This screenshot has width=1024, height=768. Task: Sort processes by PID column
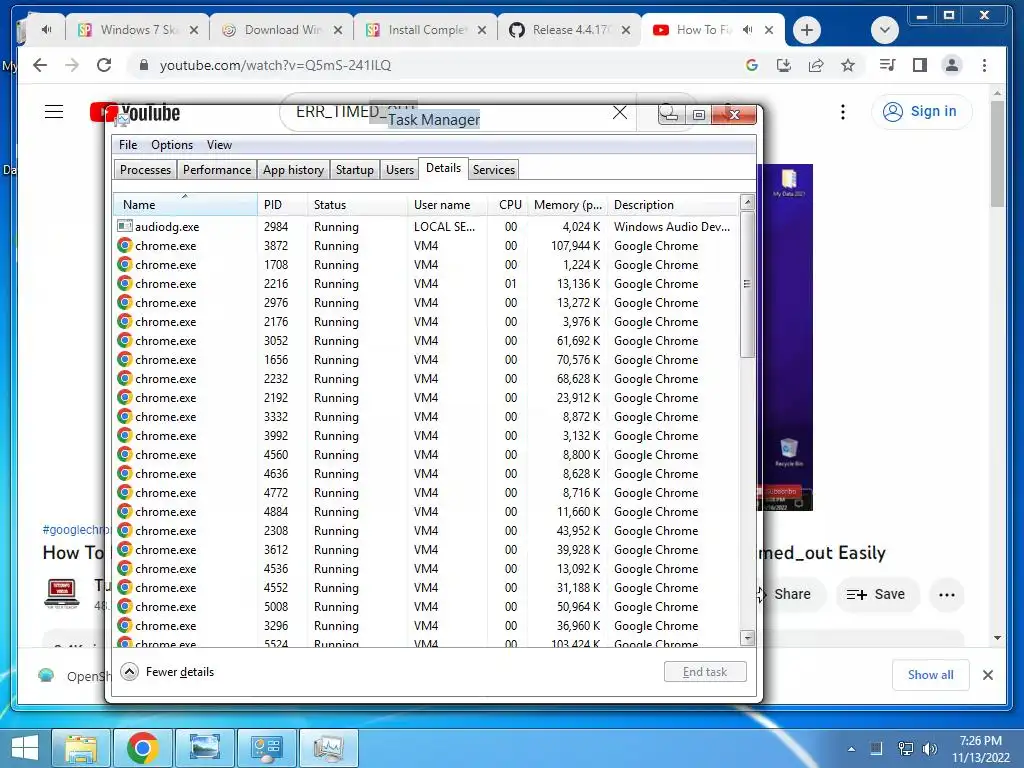(x=282, y=204)
